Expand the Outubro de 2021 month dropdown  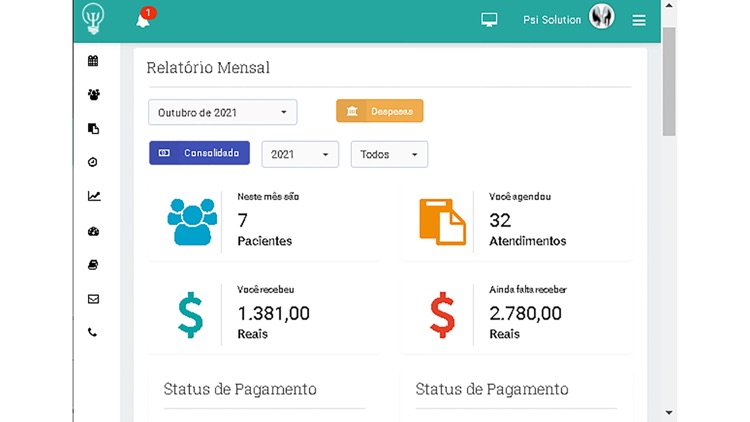pyautogui.click(x=222, y=112)
